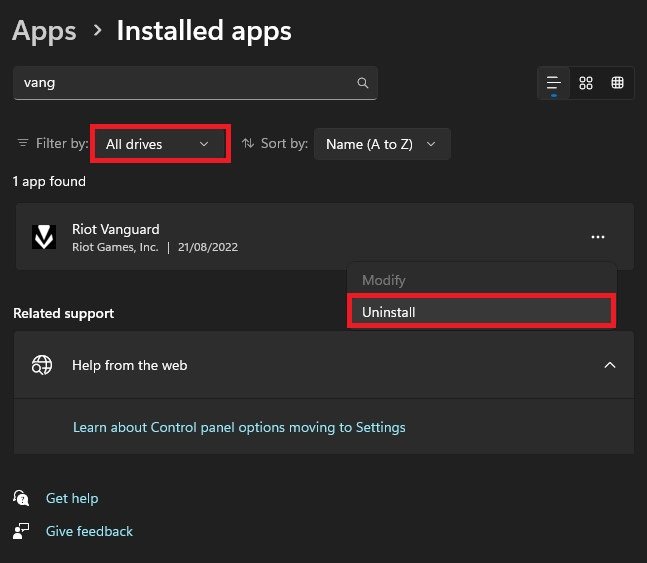Click the Filter by icon

[23, 144]
